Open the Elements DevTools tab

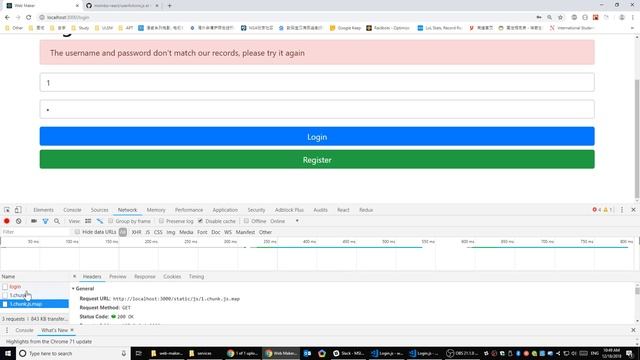click(43, 210)
